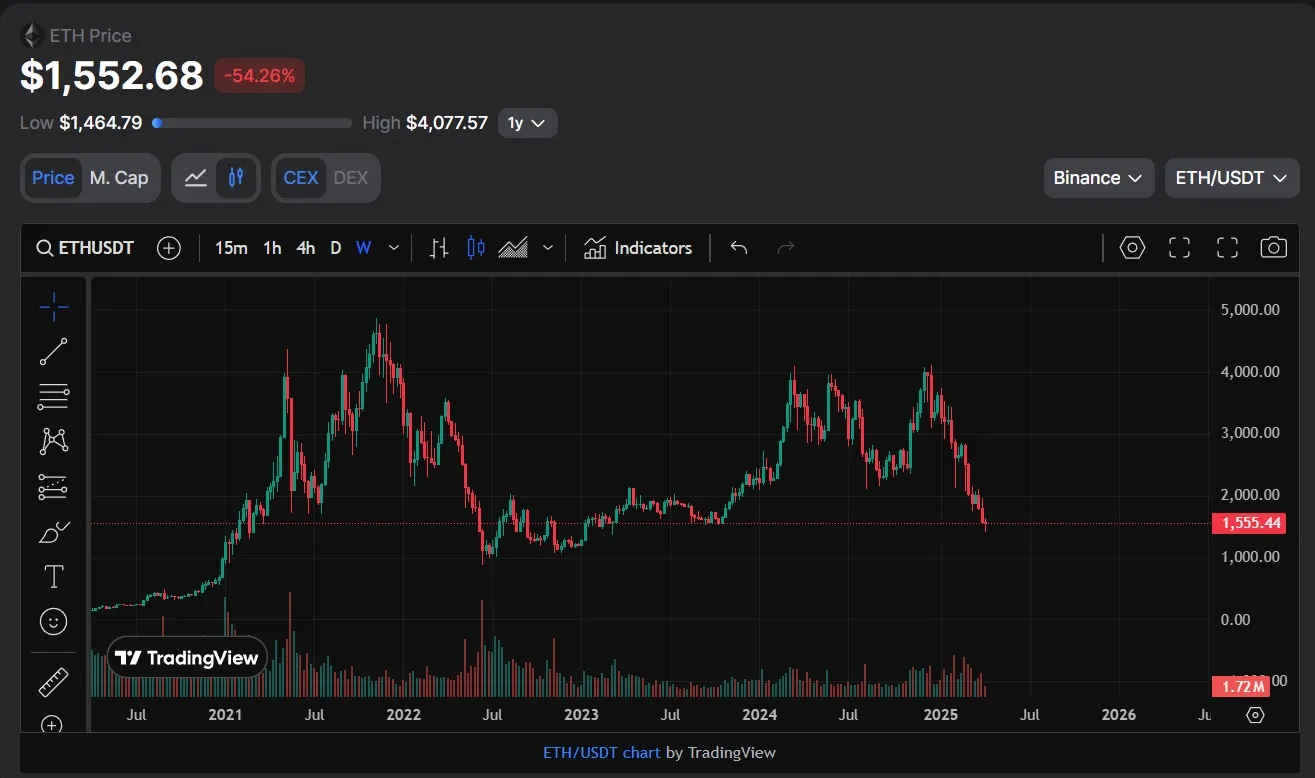Open the Fibonacci retracement tool
The width and height of the screenshot is (1315, 778).
click(x=53, y=397)
